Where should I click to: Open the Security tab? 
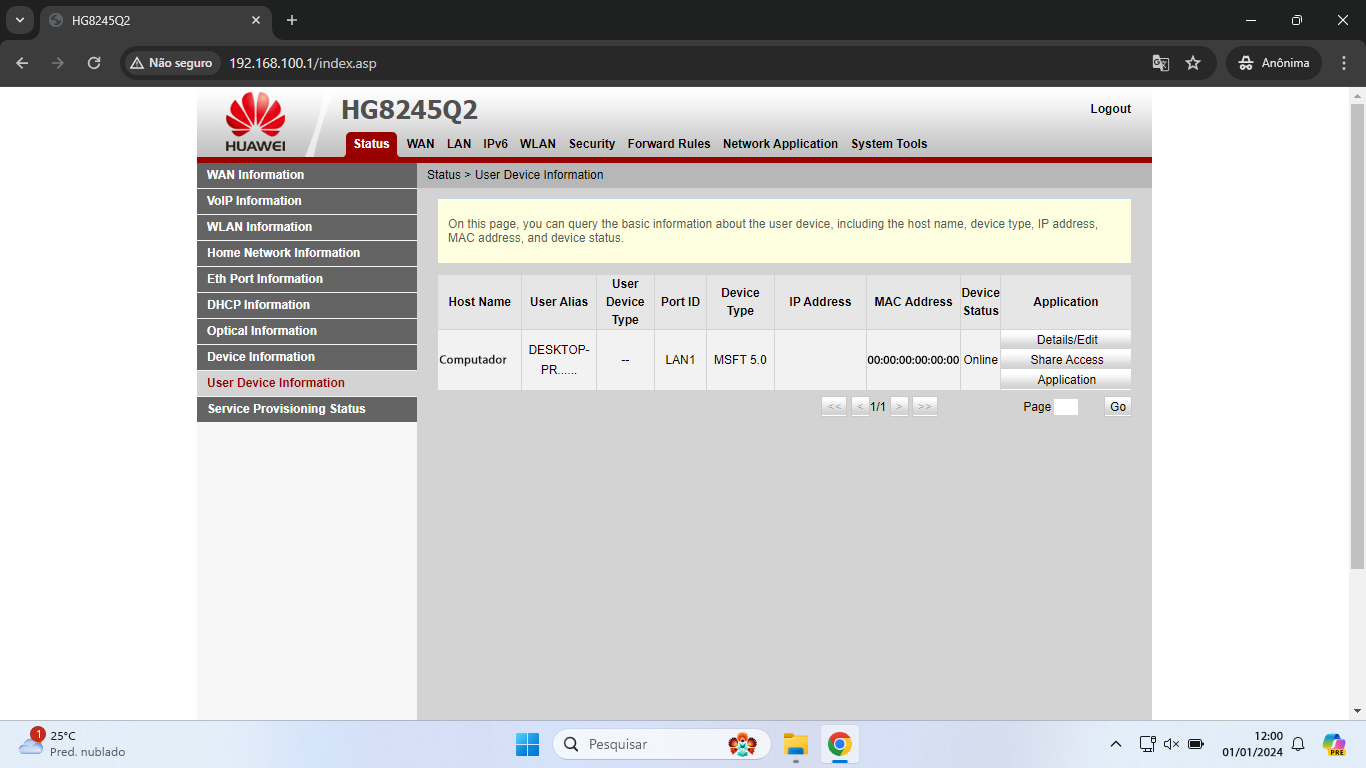coord(592,144)
